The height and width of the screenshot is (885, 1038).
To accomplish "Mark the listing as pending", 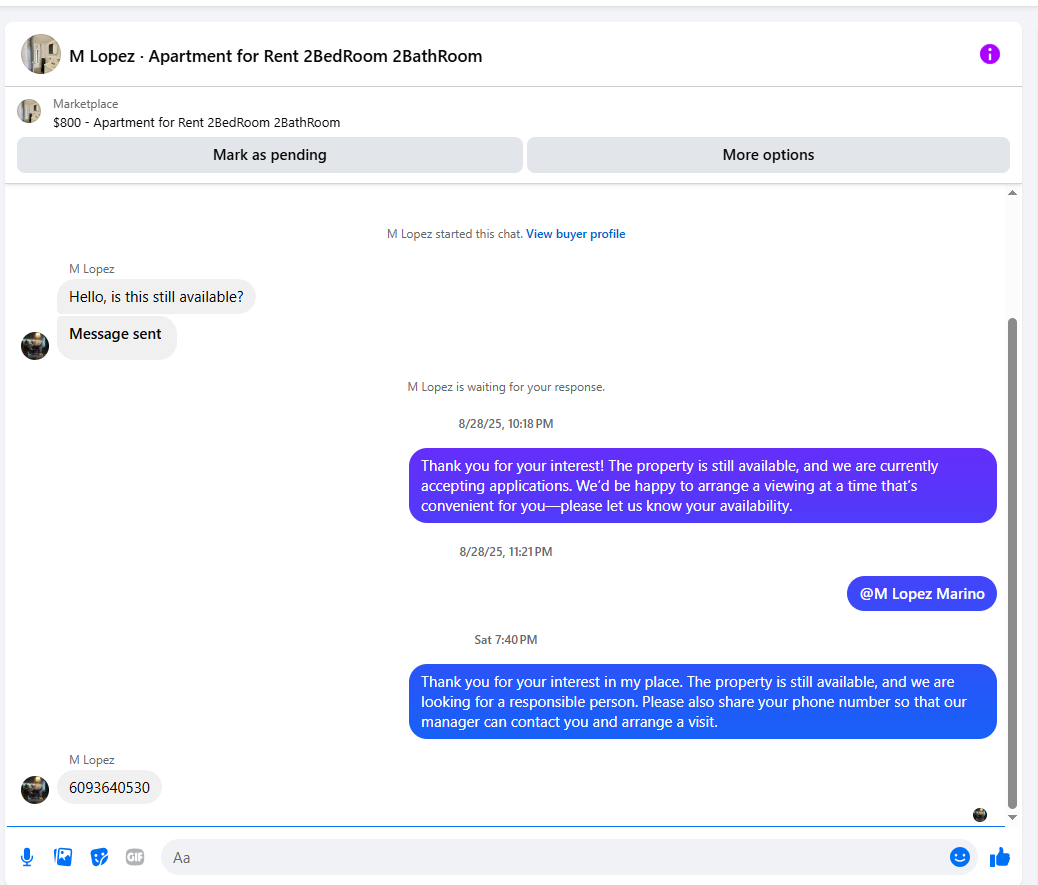I will 269,155.
